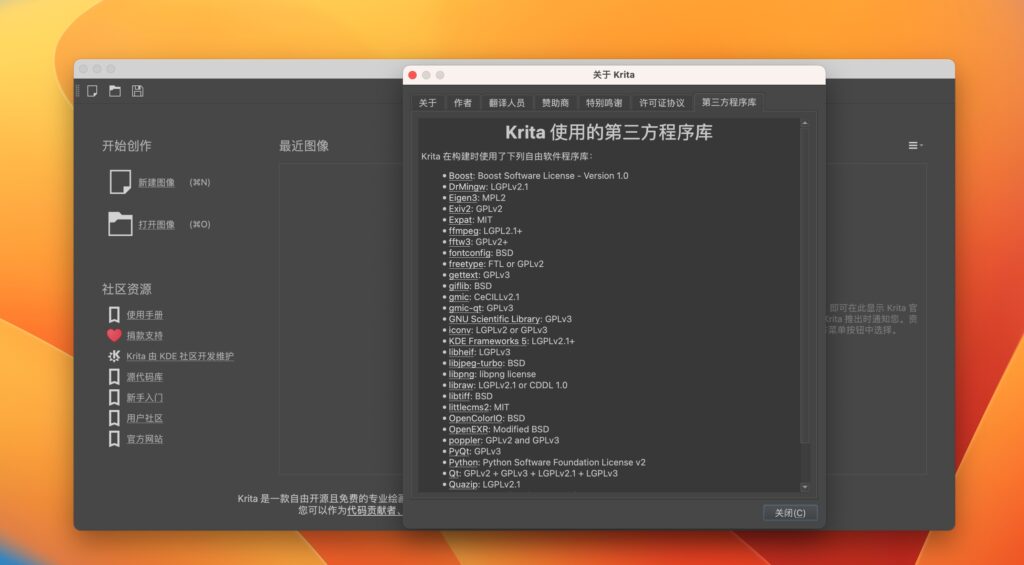Open the Quazip library link
The width and height of the screenshot is (1024, 565).
click(464, 485)
